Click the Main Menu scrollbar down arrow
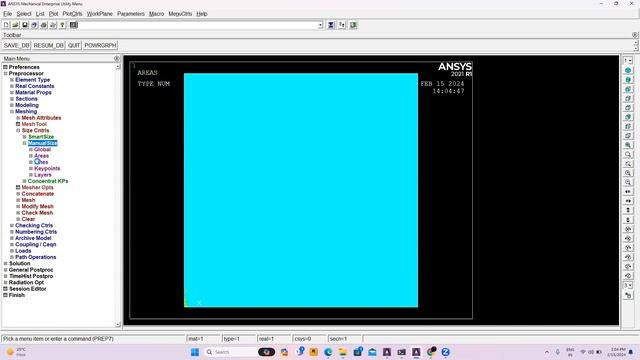Image resolution: width=640 pixels, height=360 pixels. pos(118,324)
